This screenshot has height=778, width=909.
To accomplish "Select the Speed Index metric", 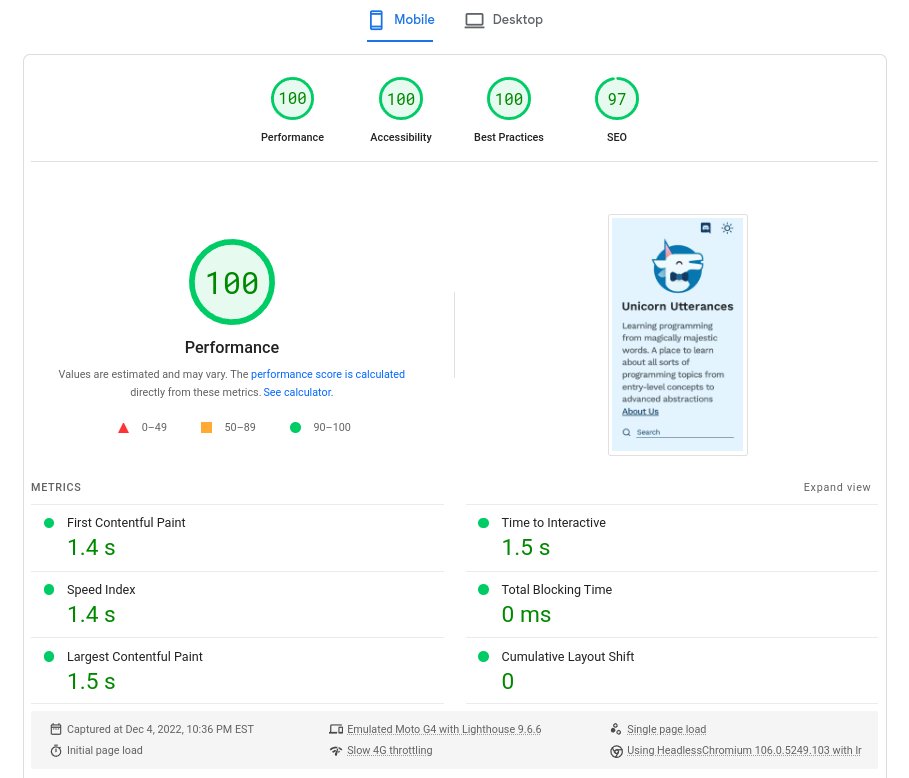I will point(238,604).
